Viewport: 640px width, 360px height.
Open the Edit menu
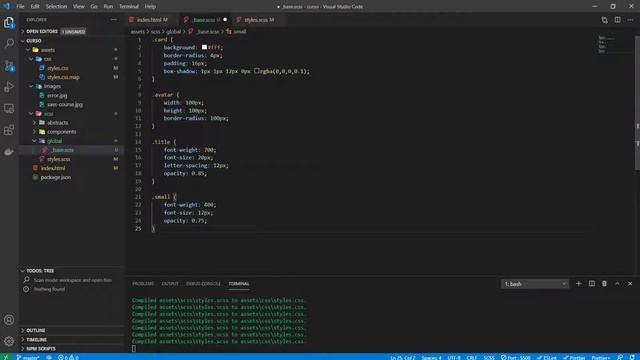click(35, 7)
